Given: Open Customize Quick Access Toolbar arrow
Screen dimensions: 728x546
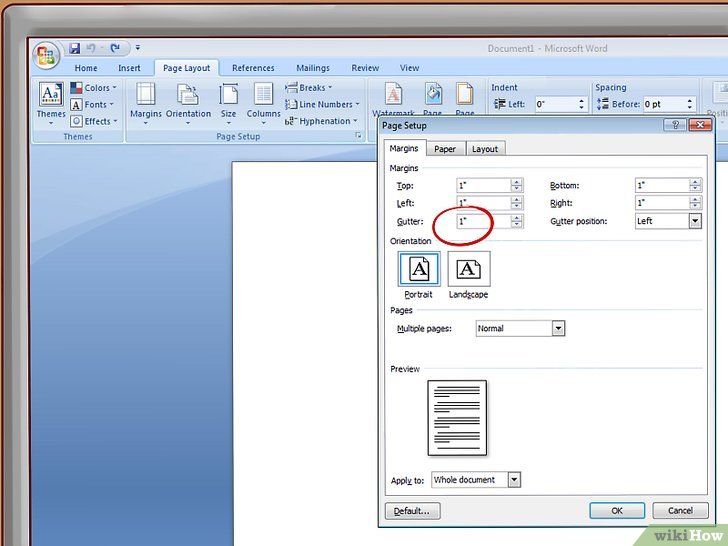Looking at the screenshot, I should pyautogui.click(x=138, y=48).
